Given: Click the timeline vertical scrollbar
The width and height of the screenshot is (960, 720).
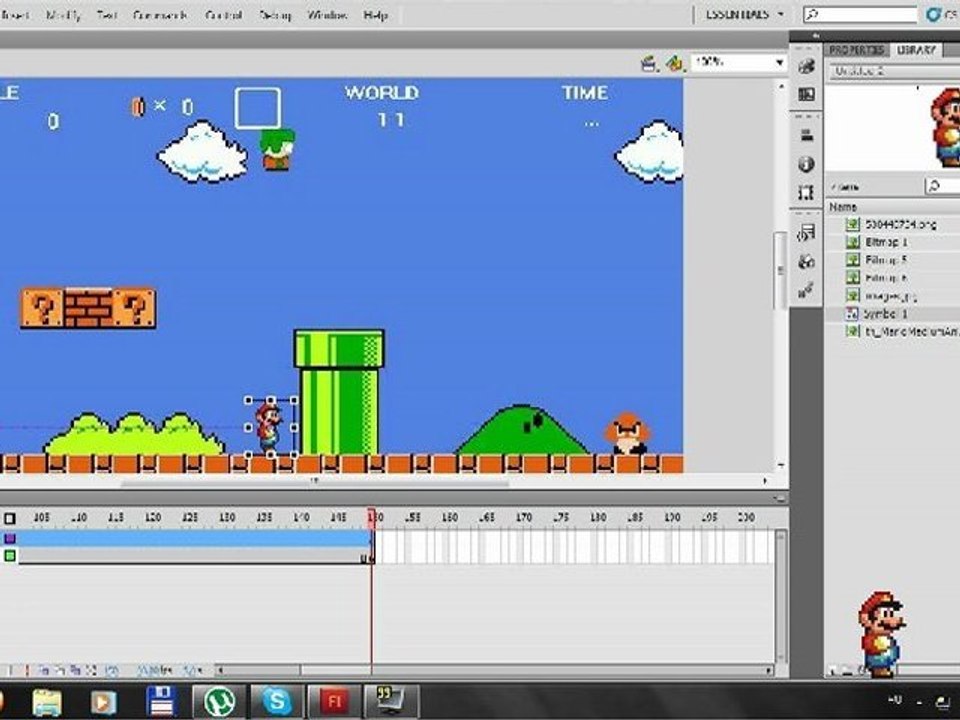Looking at the screenshot, I should pyautogui.click(x=781, y=595).
